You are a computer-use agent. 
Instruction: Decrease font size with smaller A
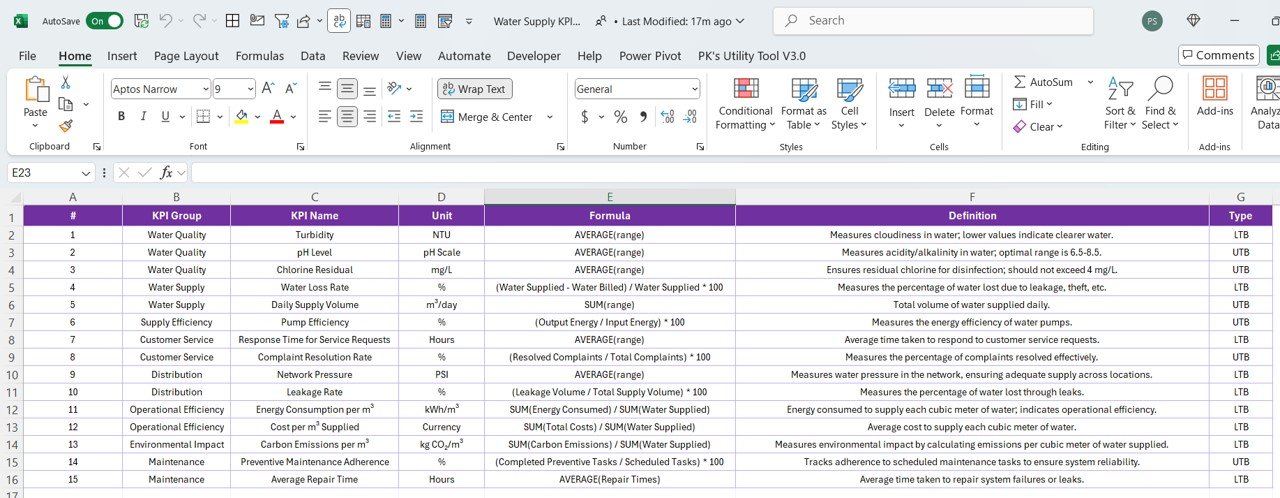tap(290, 89)
